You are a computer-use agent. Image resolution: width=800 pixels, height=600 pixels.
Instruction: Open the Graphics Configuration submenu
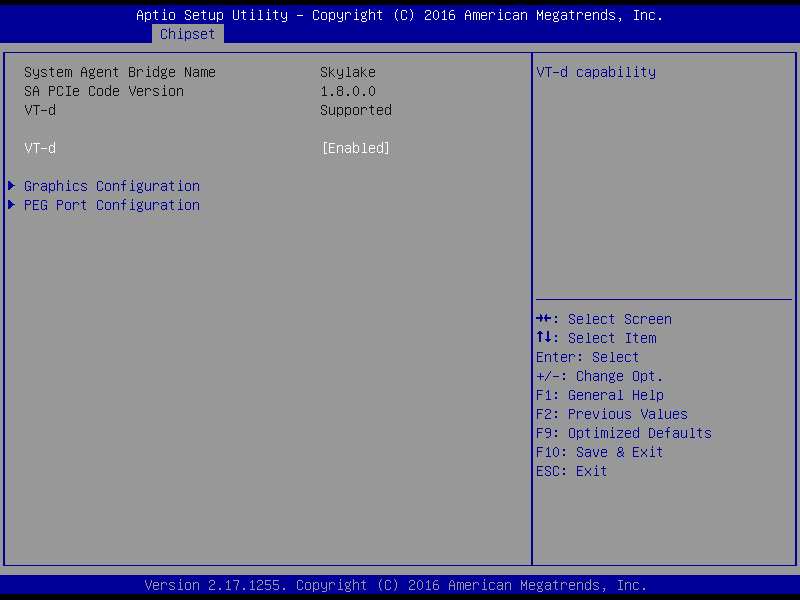112,186
